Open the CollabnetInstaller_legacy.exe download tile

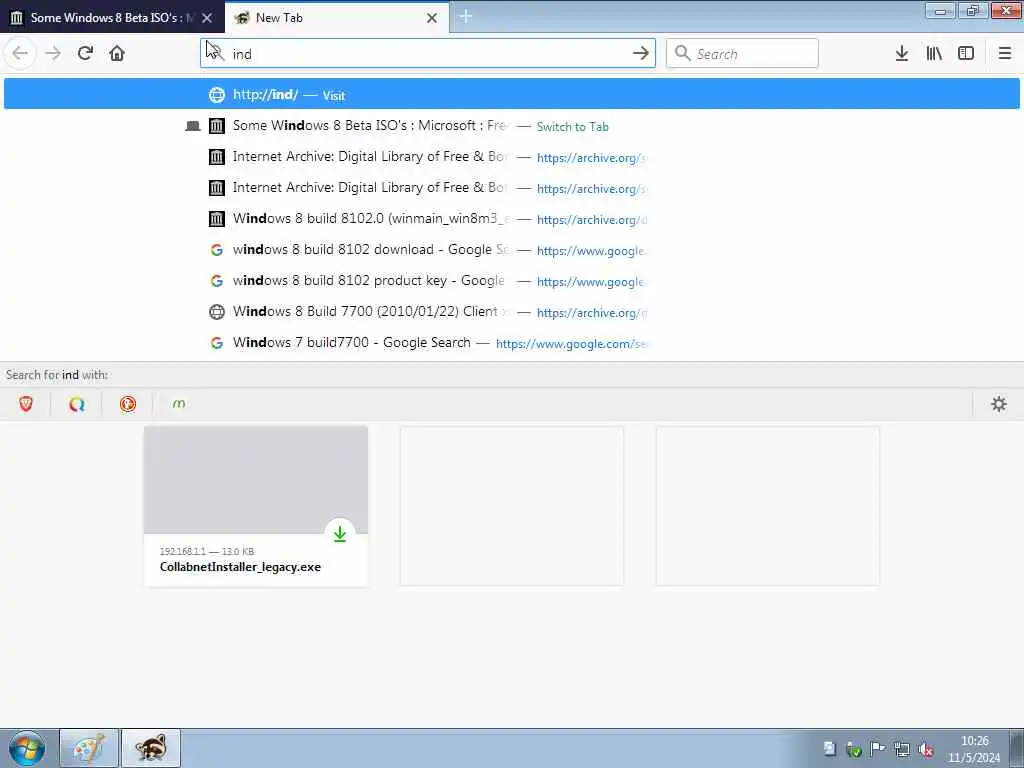click(256, 506)
